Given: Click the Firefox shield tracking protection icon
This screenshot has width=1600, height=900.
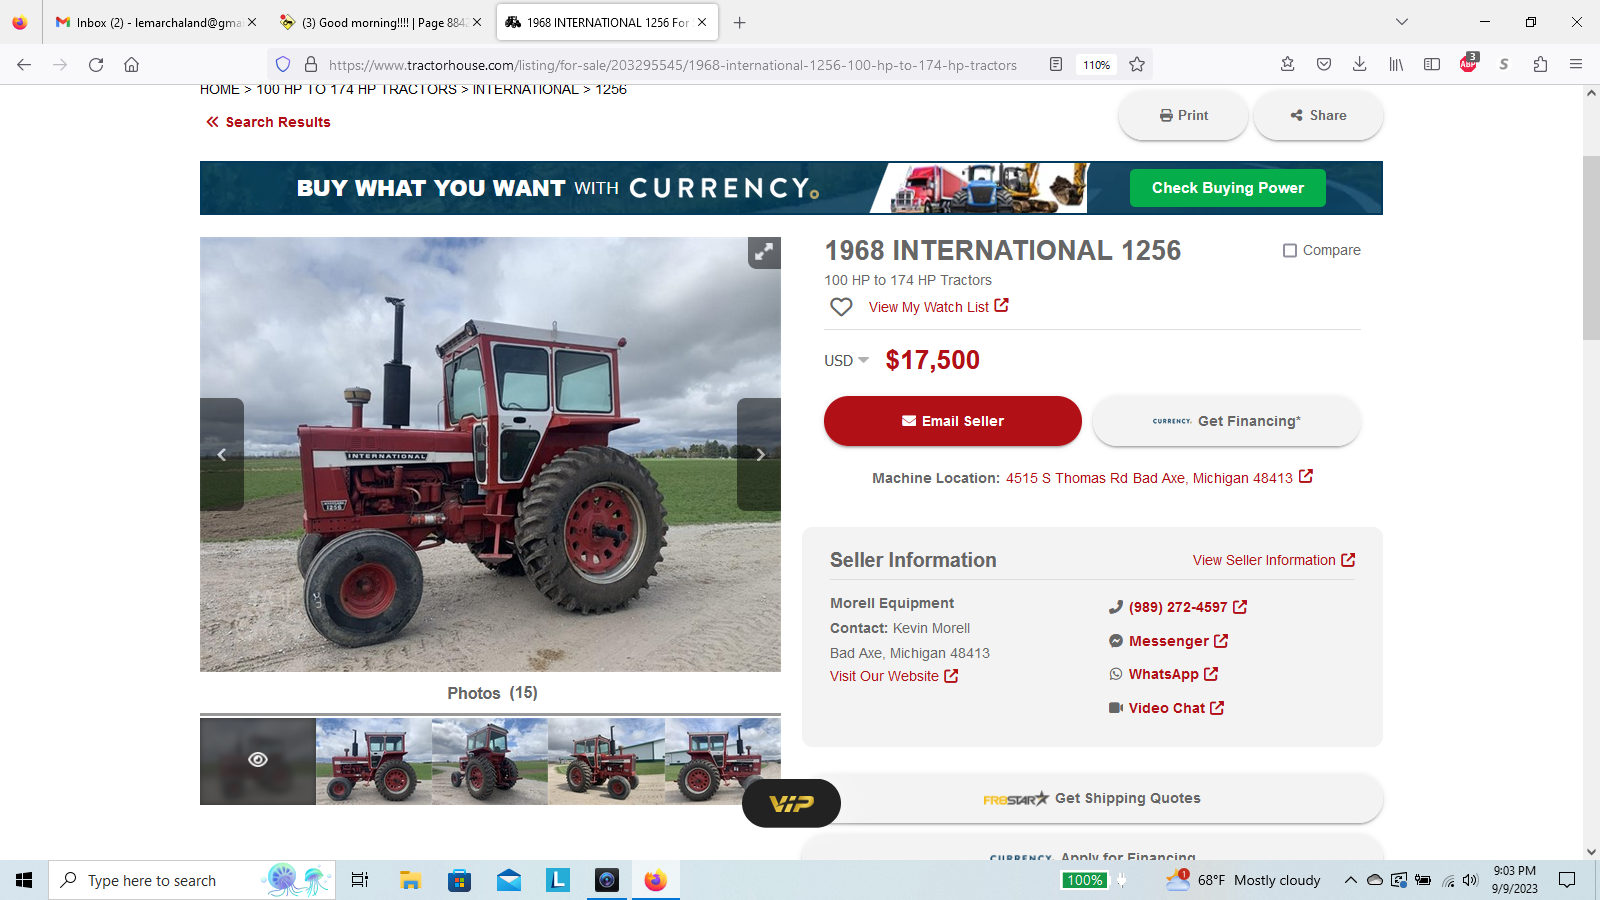Looking at the screenshot, I should [x=283, y=64].
